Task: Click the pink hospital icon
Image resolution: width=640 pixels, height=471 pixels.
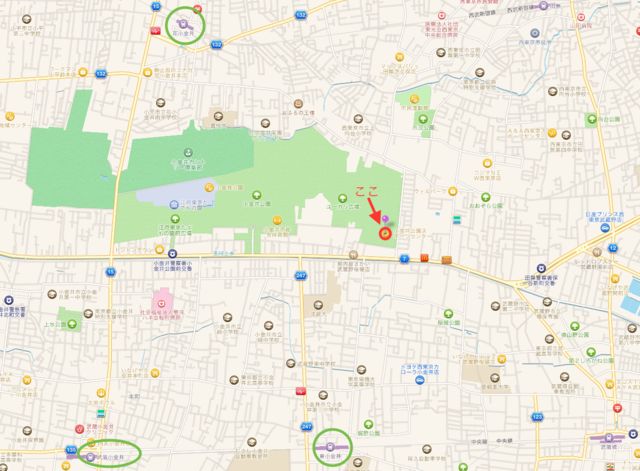Action: coord(158,299)
